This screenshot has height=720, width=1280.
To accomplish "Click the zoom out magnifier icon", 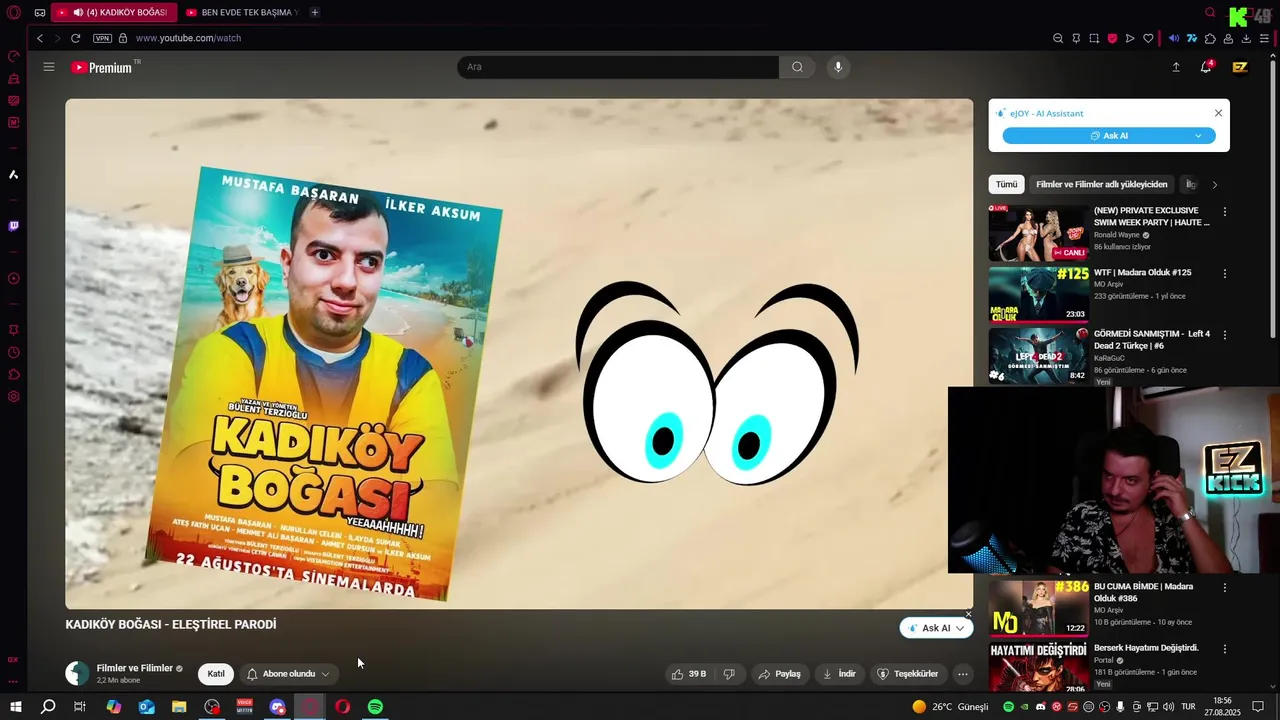I will coord(1058,38).
